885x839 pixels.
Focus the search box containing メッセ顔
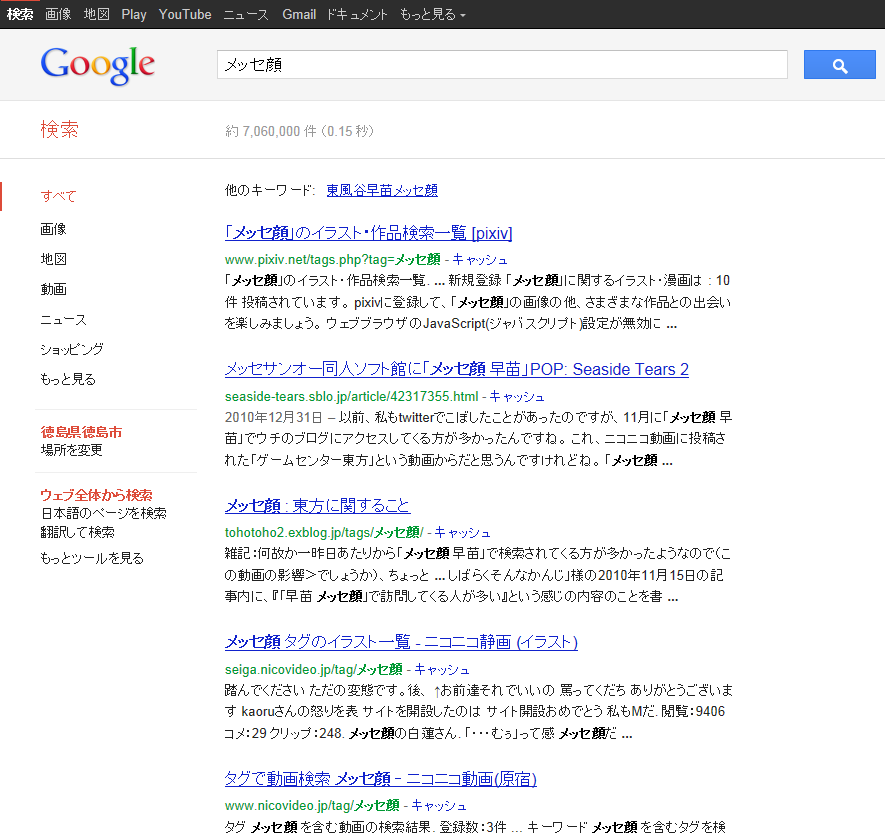[x=502, y=64]
